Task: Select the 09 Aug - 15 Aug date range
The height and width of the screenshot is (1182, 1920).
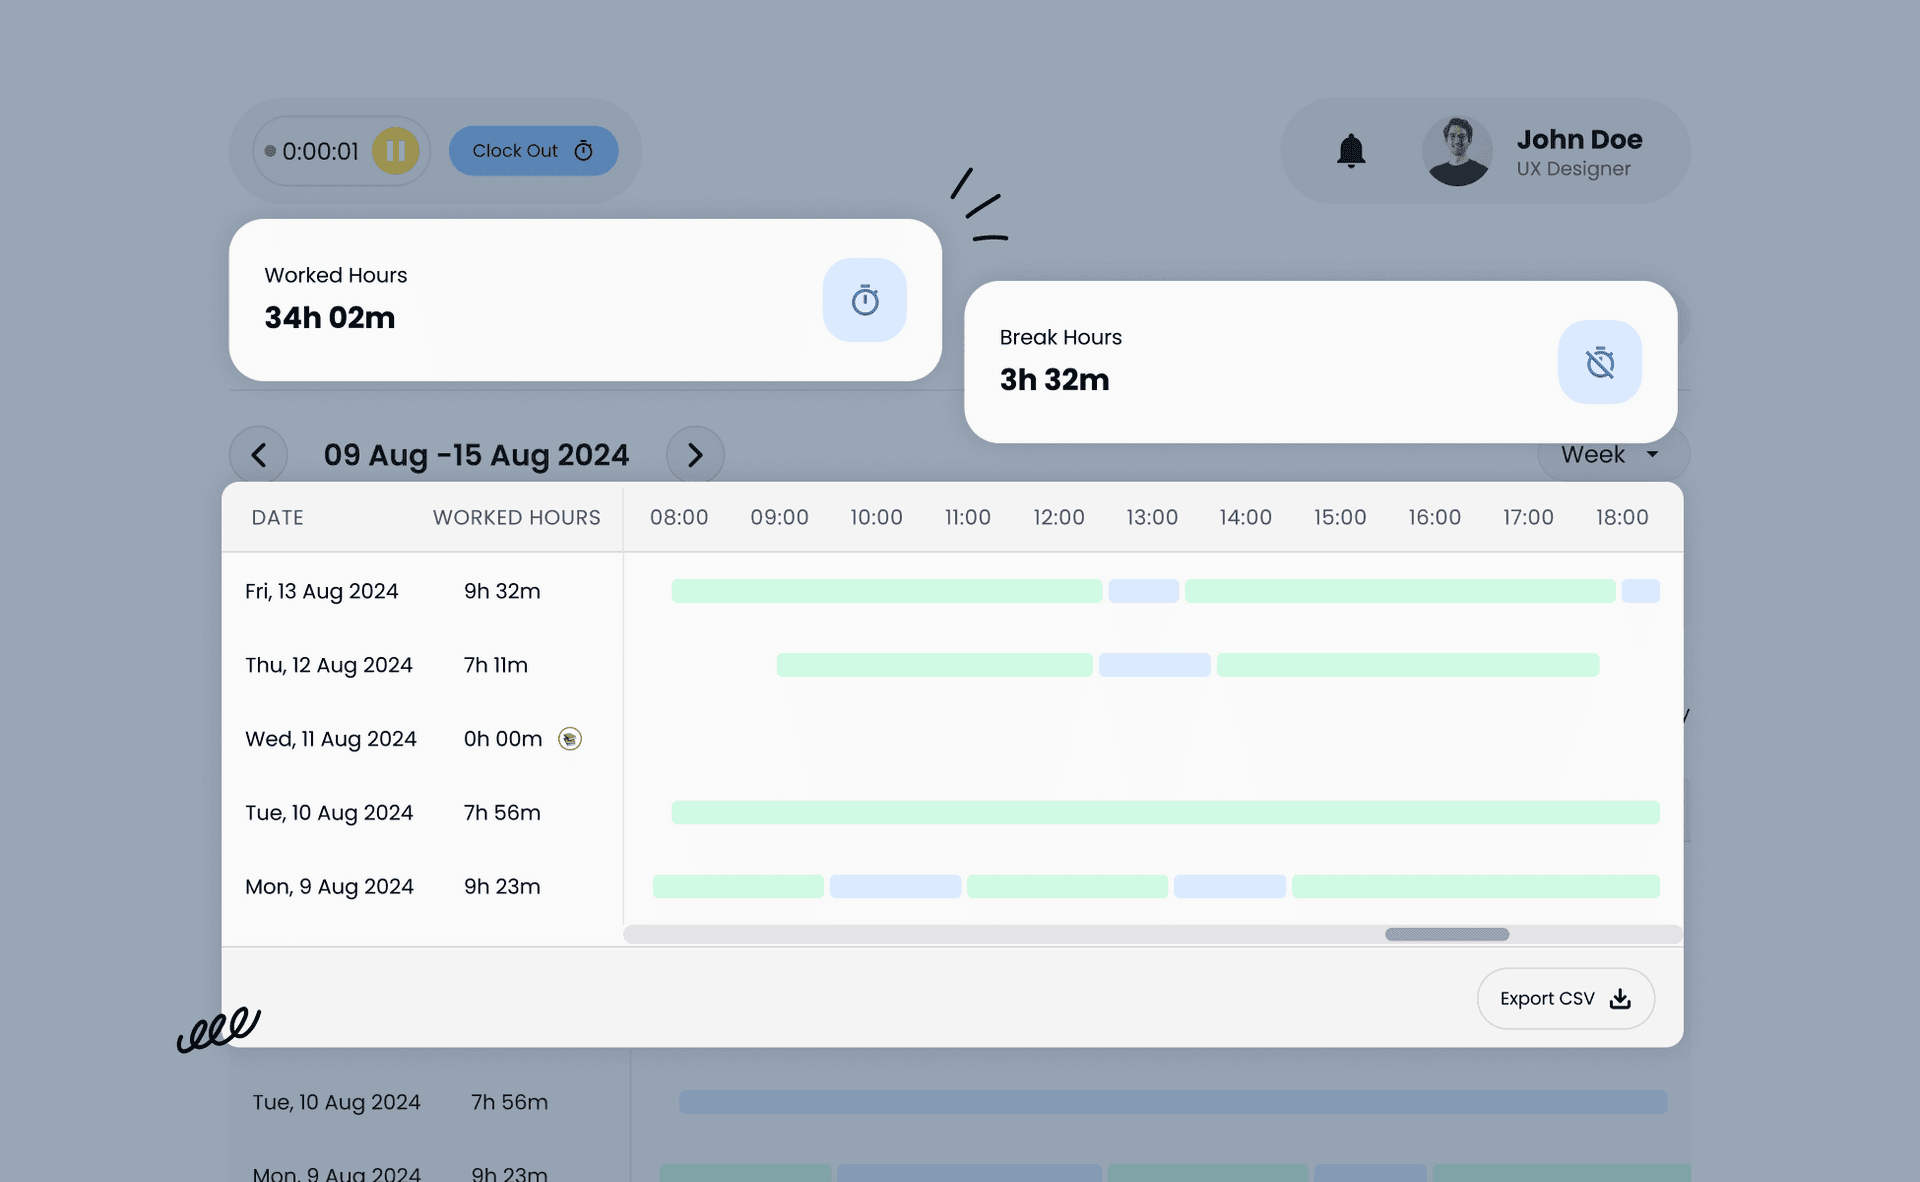Action: click(x=476, y=453)
